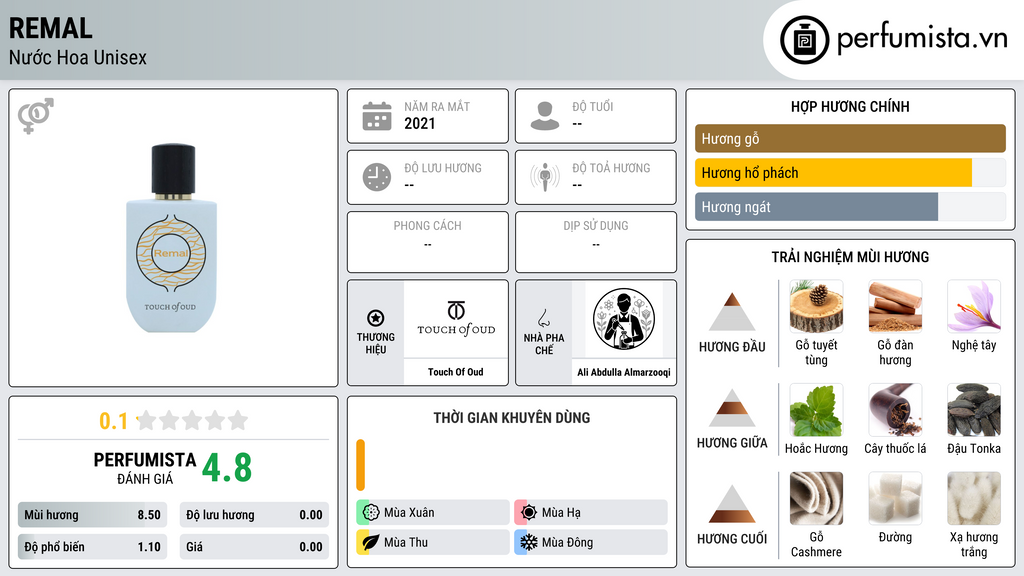
Task: Select the Gỗ tuyết tùng note thumbnail
Action: coord(816,306)
